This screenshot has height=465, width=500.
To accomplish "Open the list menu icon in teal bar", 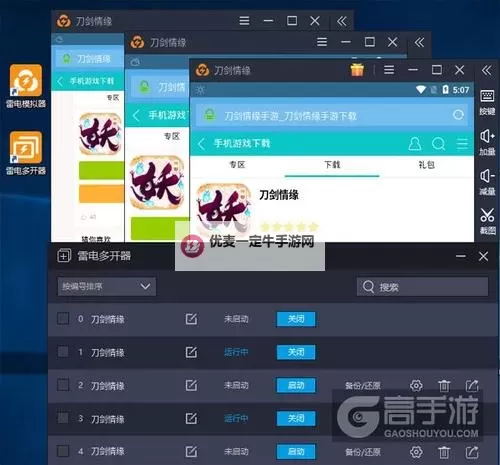I will [462, 144].
